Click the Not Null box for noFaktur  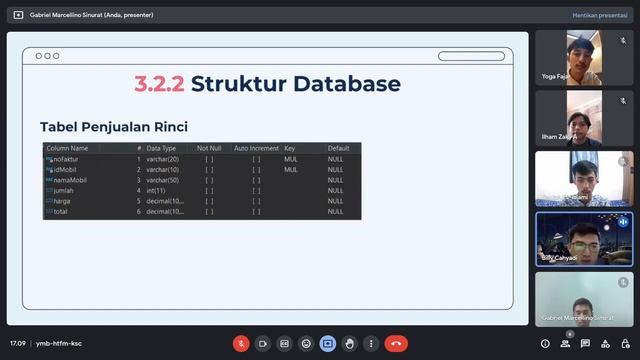click(209, 159)
